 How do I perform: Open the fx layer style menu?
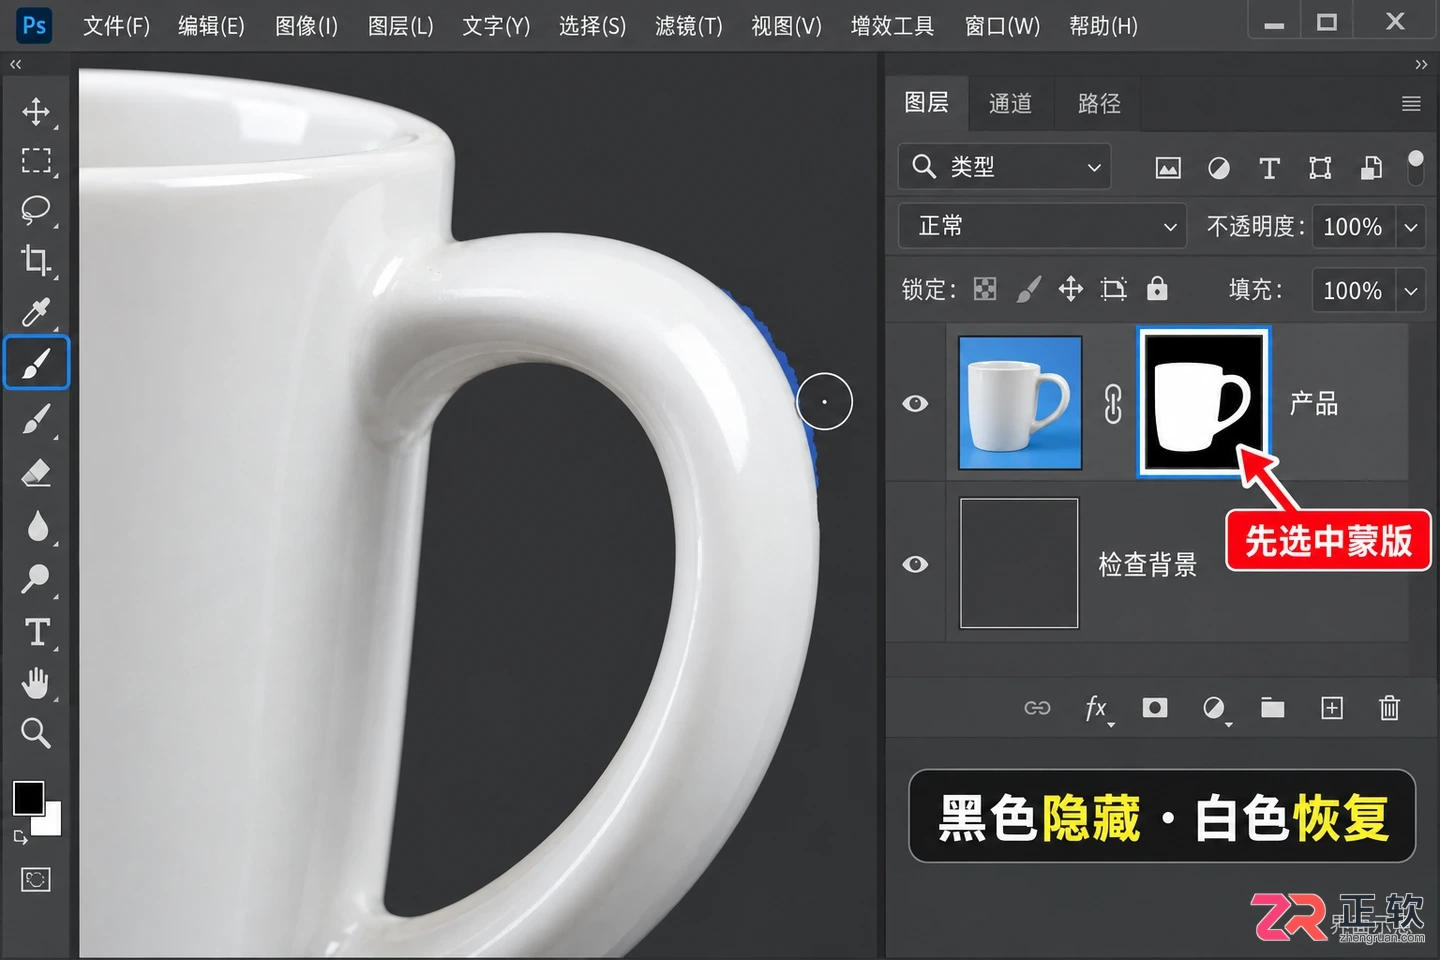pos(1096,708)
